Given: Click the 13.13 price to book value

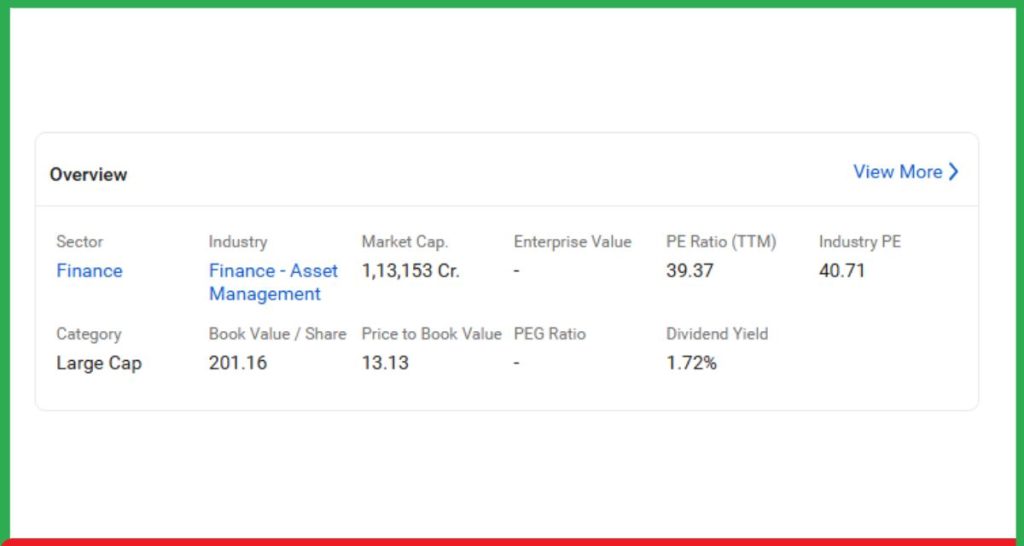Looking at the screenshot, I should 385,363.
